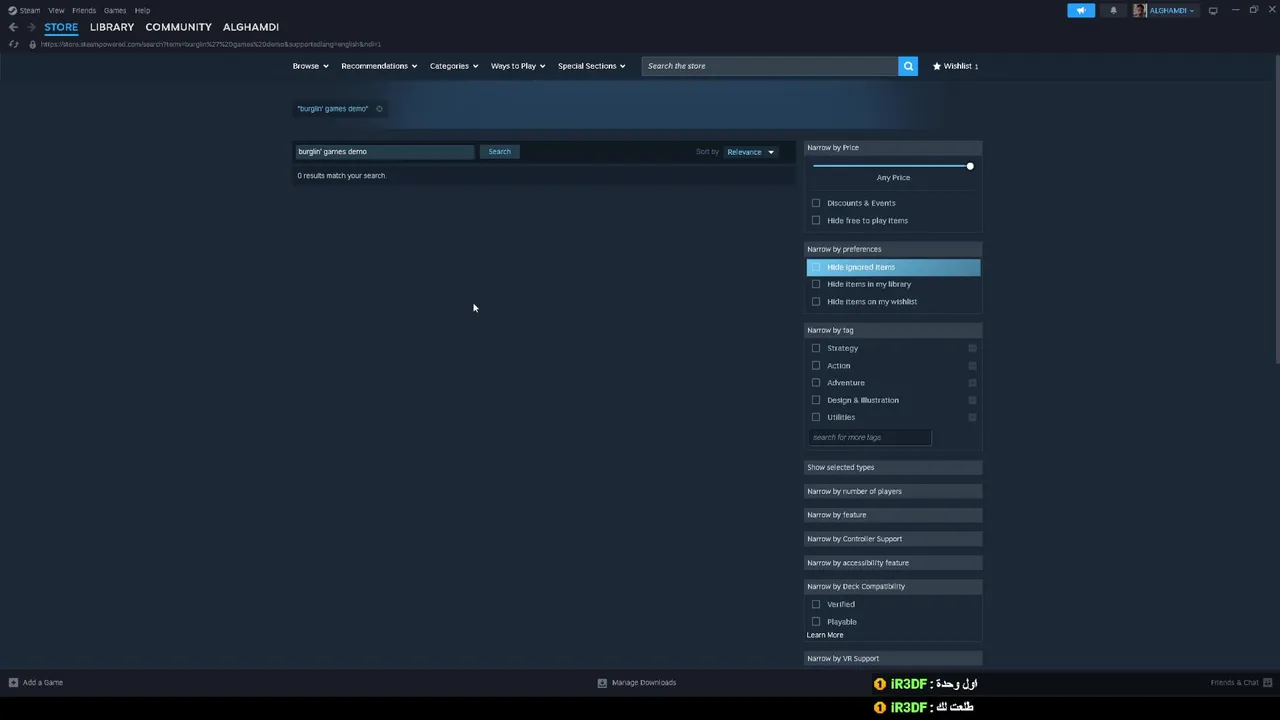Exclude the Strategy tag via its side icon
The height and width of the screenshot is (720, 1280).
click(972, 348)
